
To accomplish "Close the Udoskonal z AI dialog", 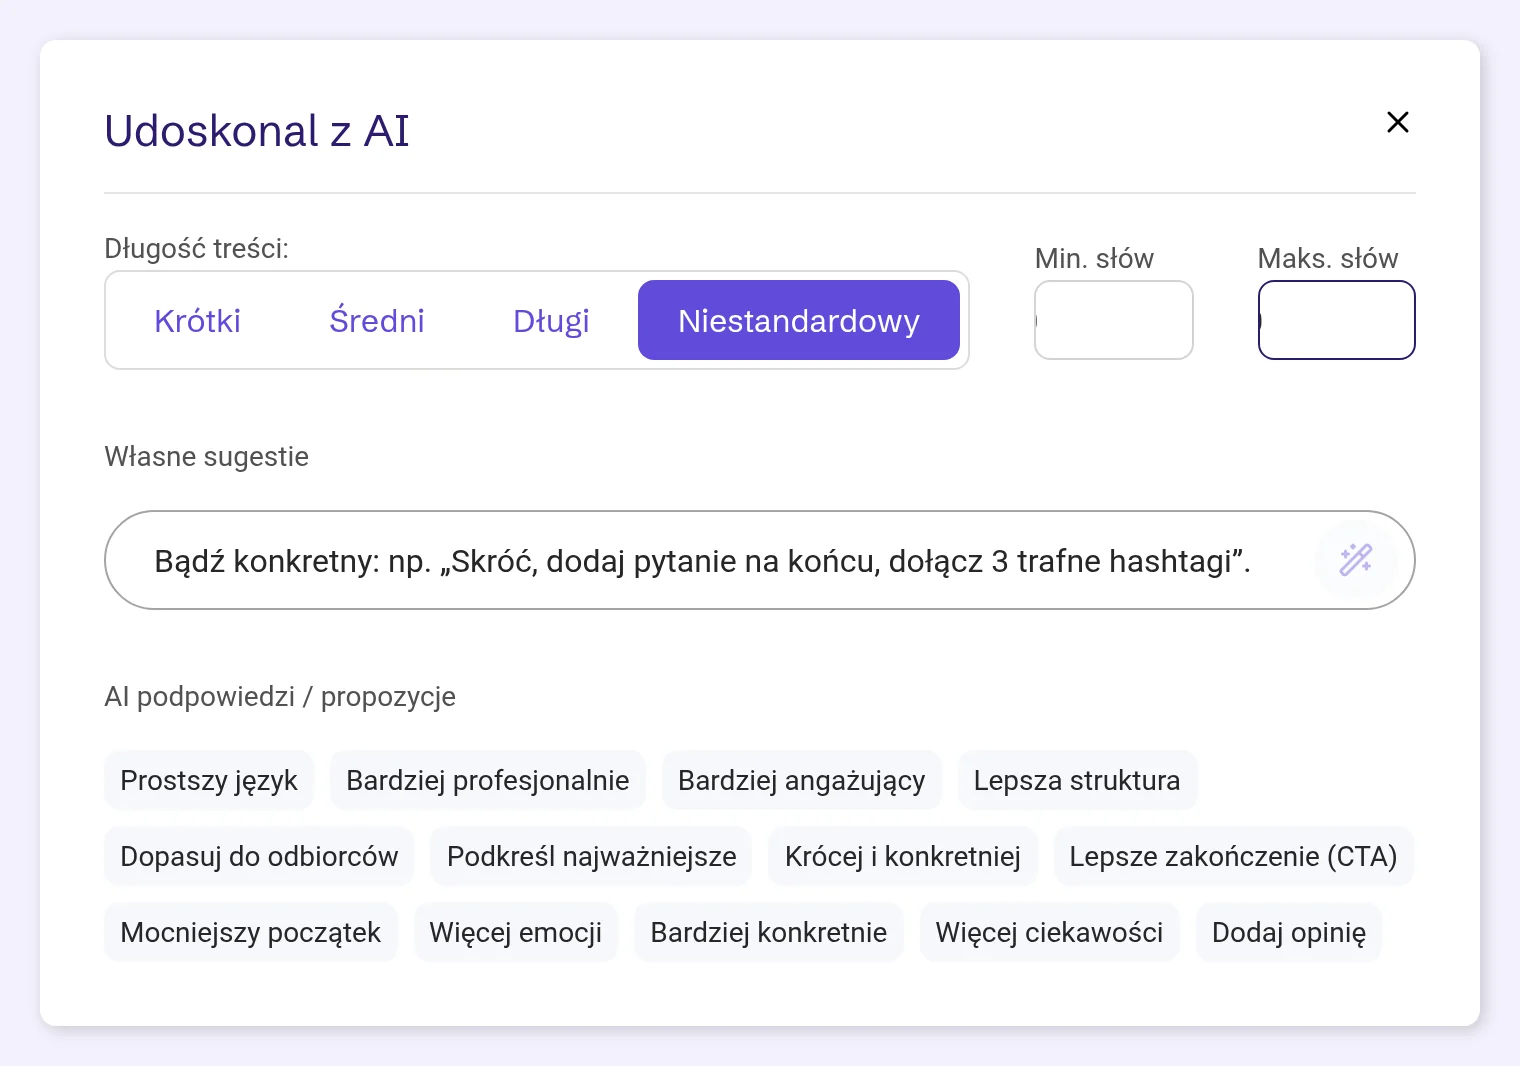I will point(1397,122).
